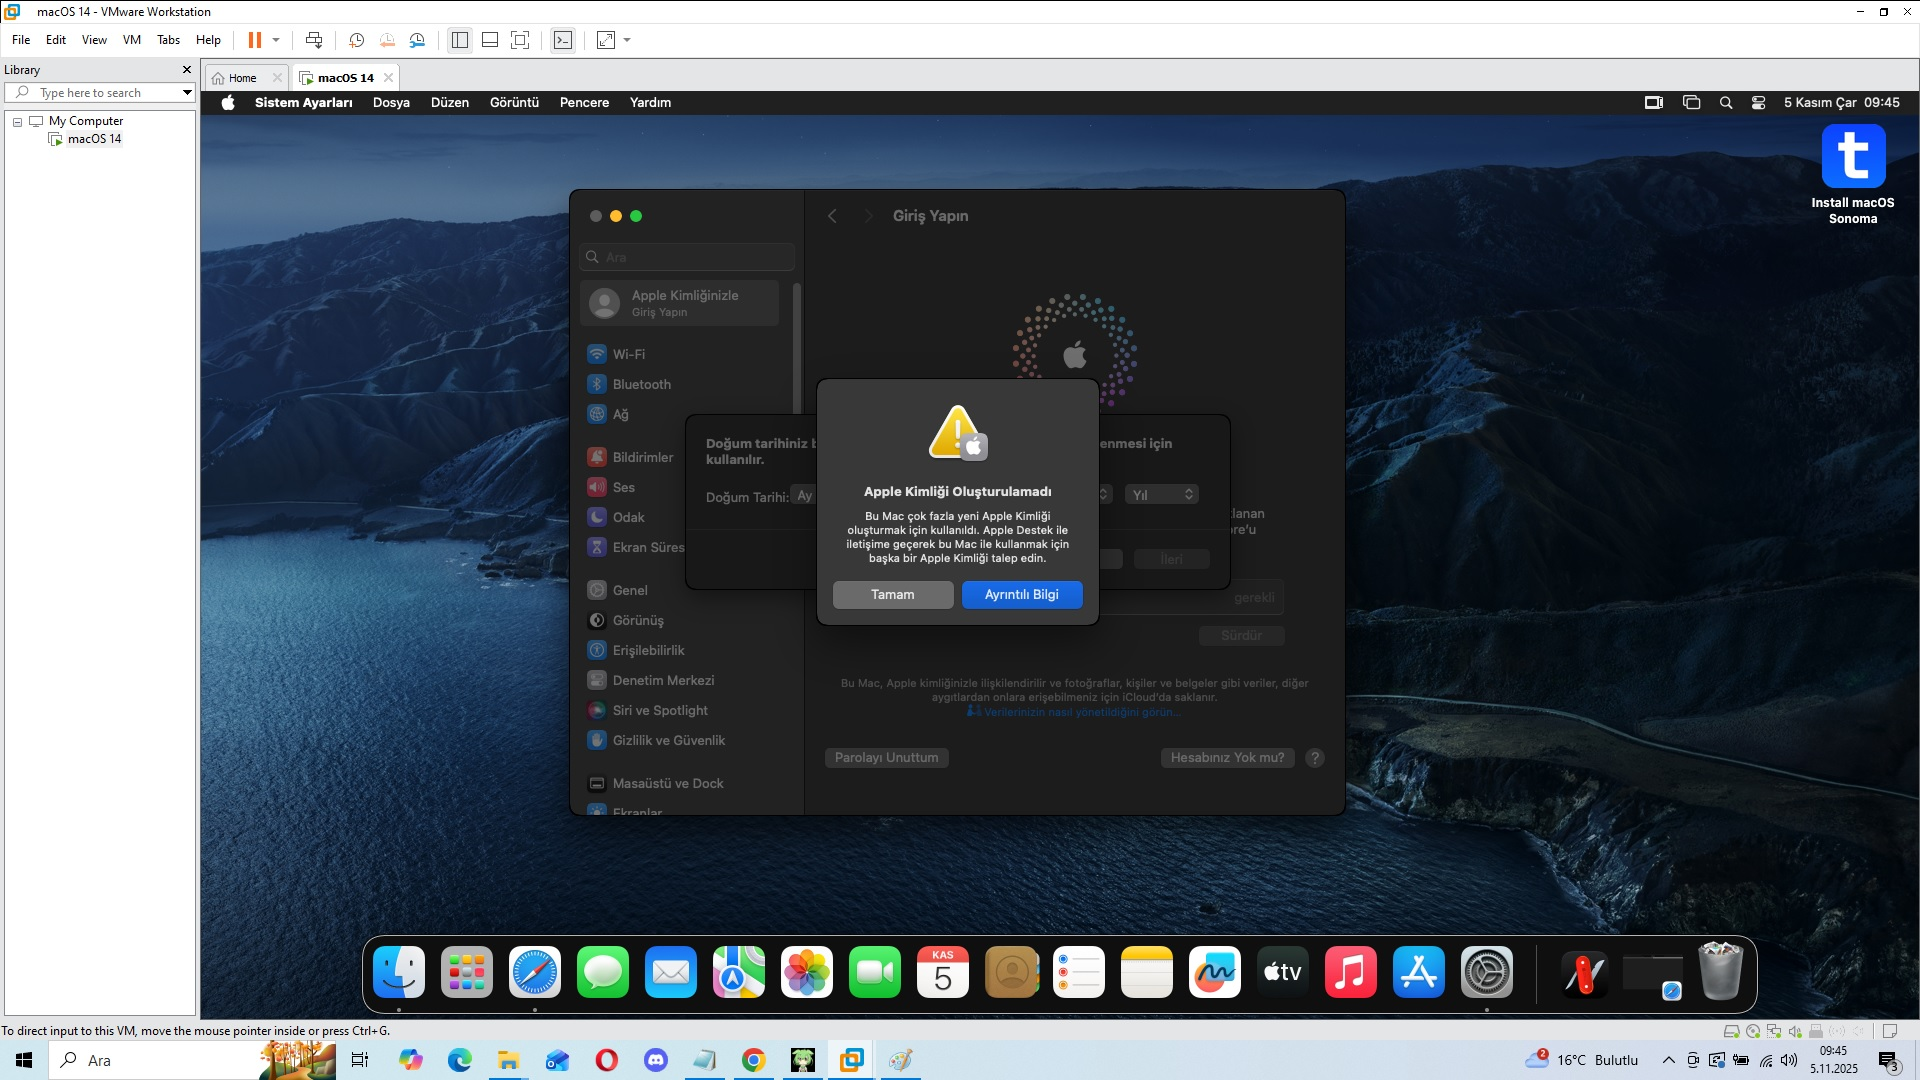Screen dimensions: 1920x1080
Task: Open the pause button dropdown arrow
Action: [276, 40]
